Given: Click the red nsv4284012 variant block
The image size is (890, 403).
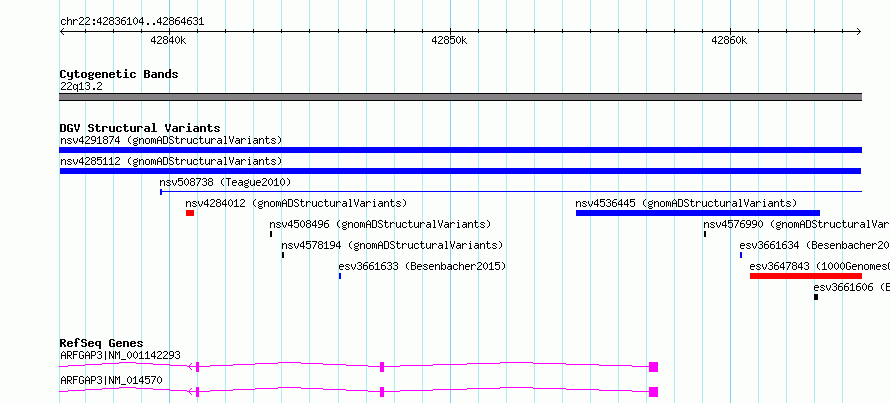Looking at the screenshot, I should 190,213.
